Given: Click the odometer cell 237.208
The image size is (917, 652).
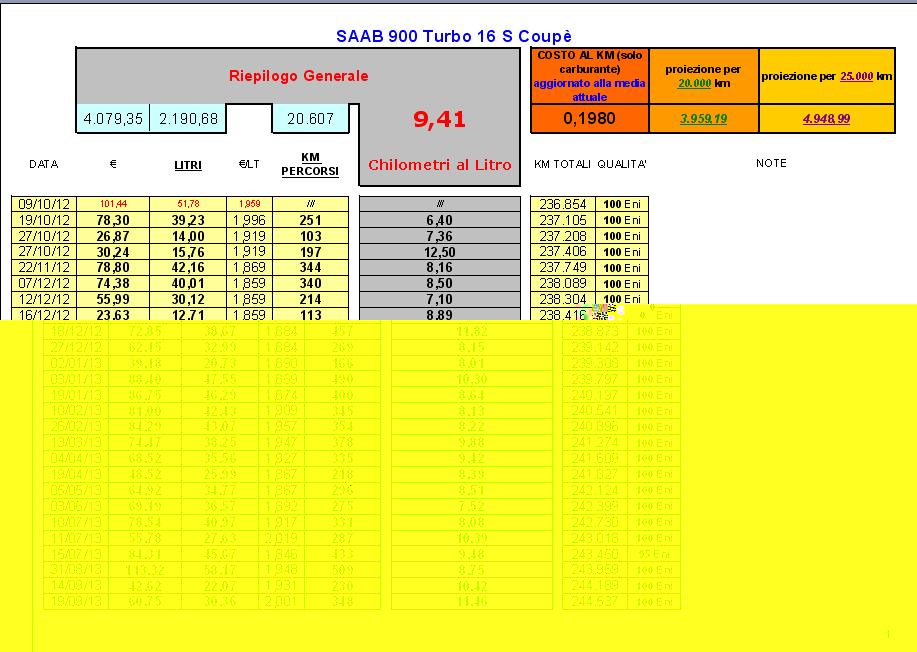Looking at the screenshot, I should [563, 236].
